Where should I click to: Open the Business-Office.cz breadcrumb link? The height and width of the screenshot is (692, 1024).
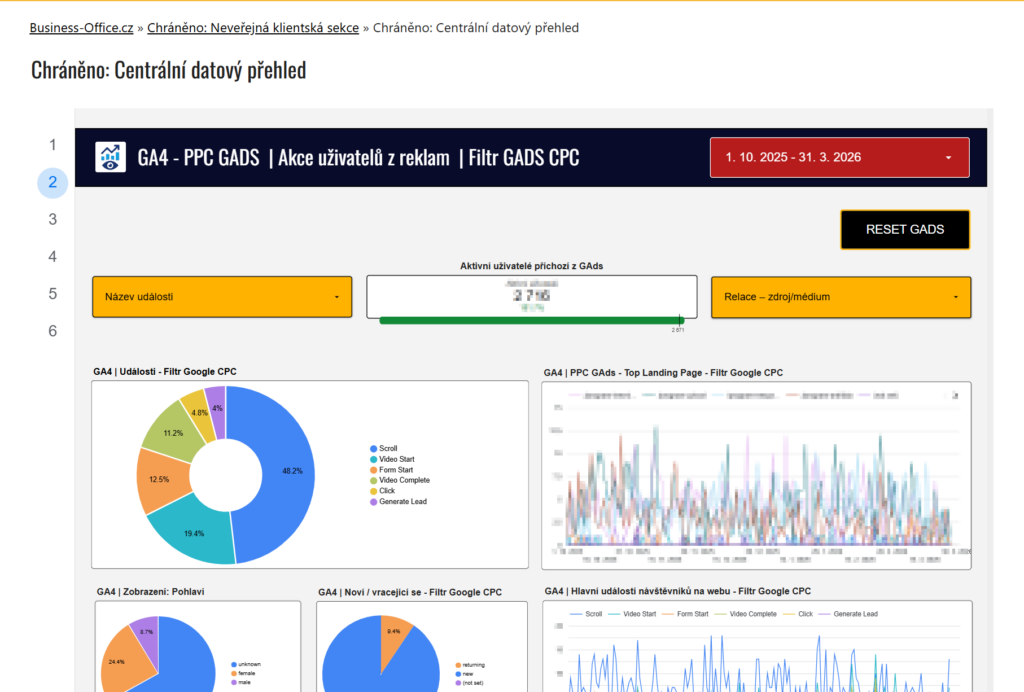(x=80, y=28)
